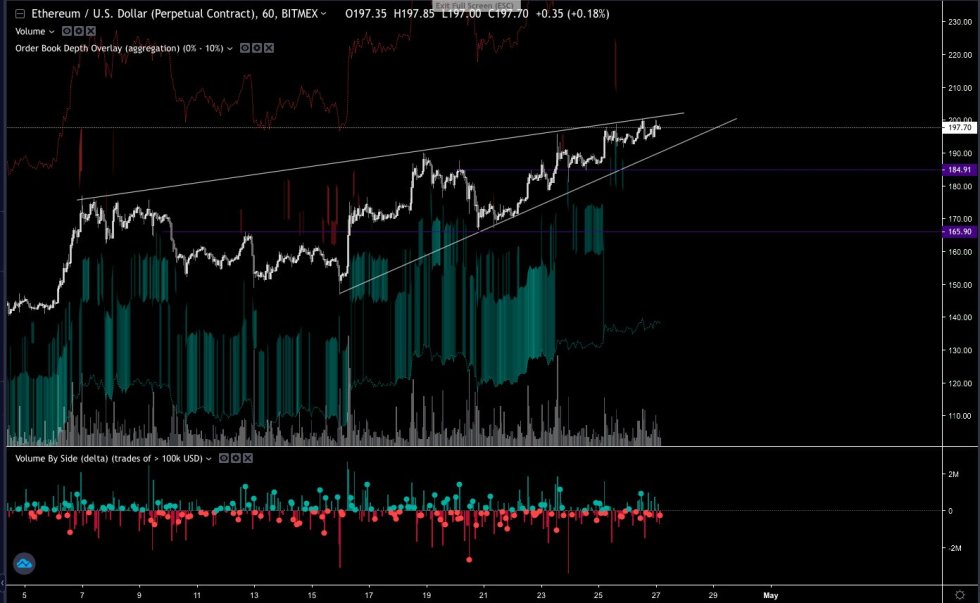
Task: Toggle visibility of Order Book Depth Overlay
Action: 245,47
